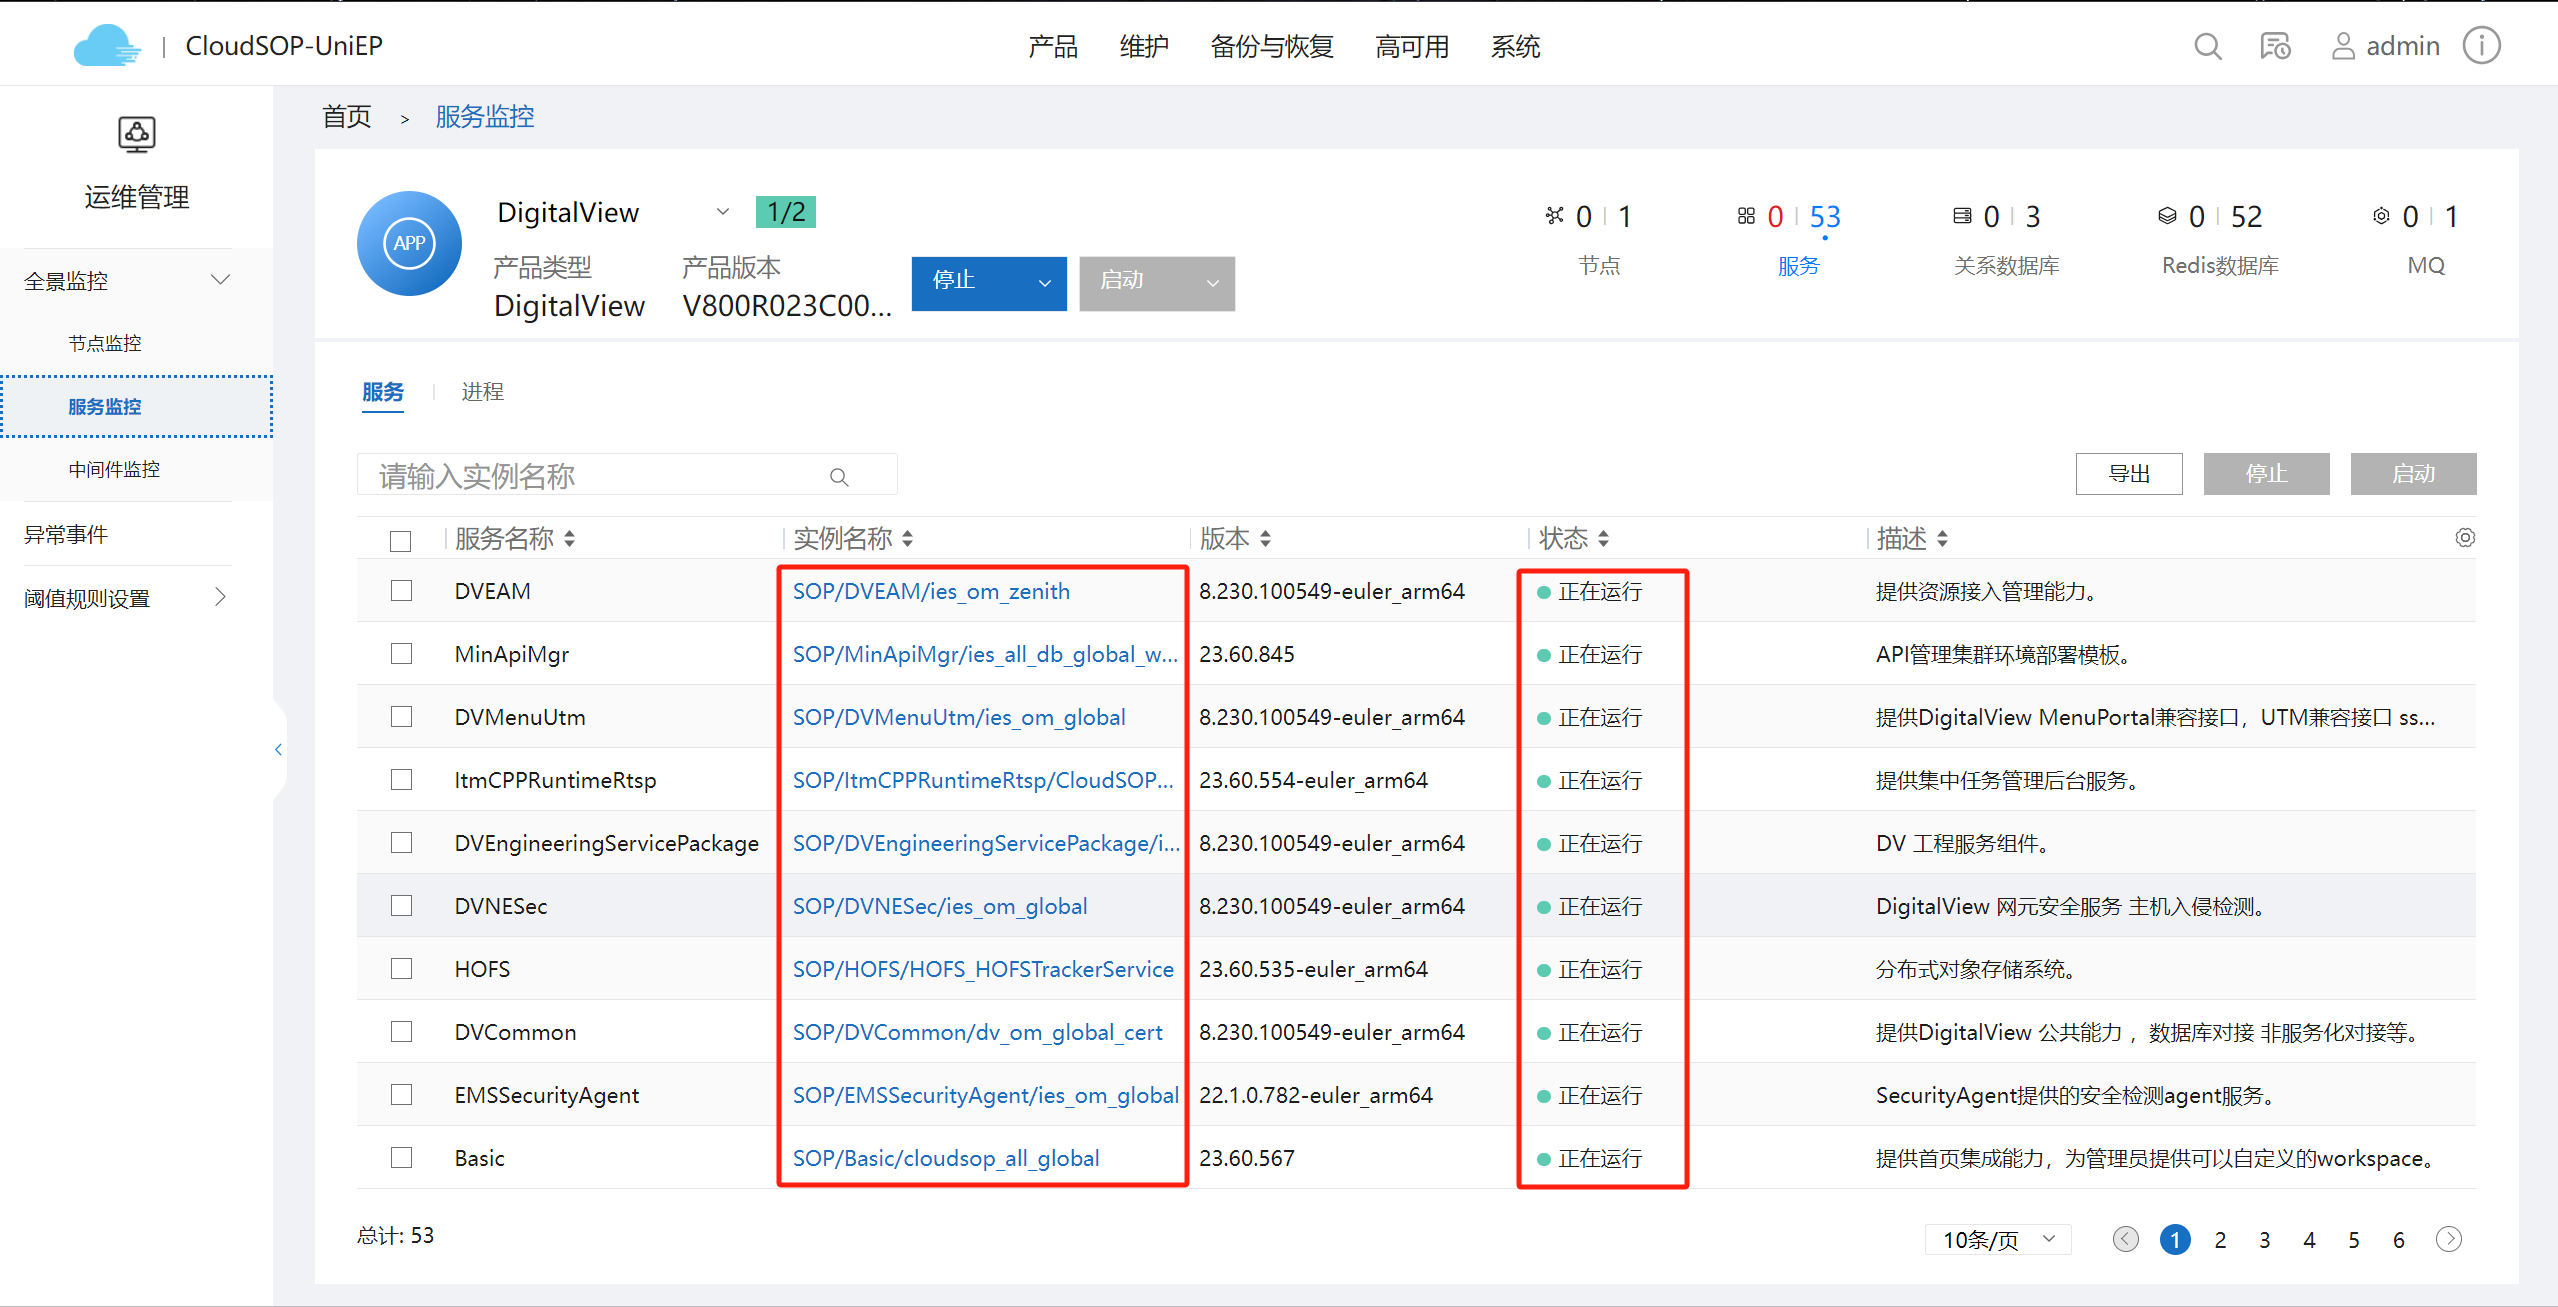Screen dimensions: 2558x1307
Task: Collapse the left sidebar handle
Action: [x=279, y=749]
